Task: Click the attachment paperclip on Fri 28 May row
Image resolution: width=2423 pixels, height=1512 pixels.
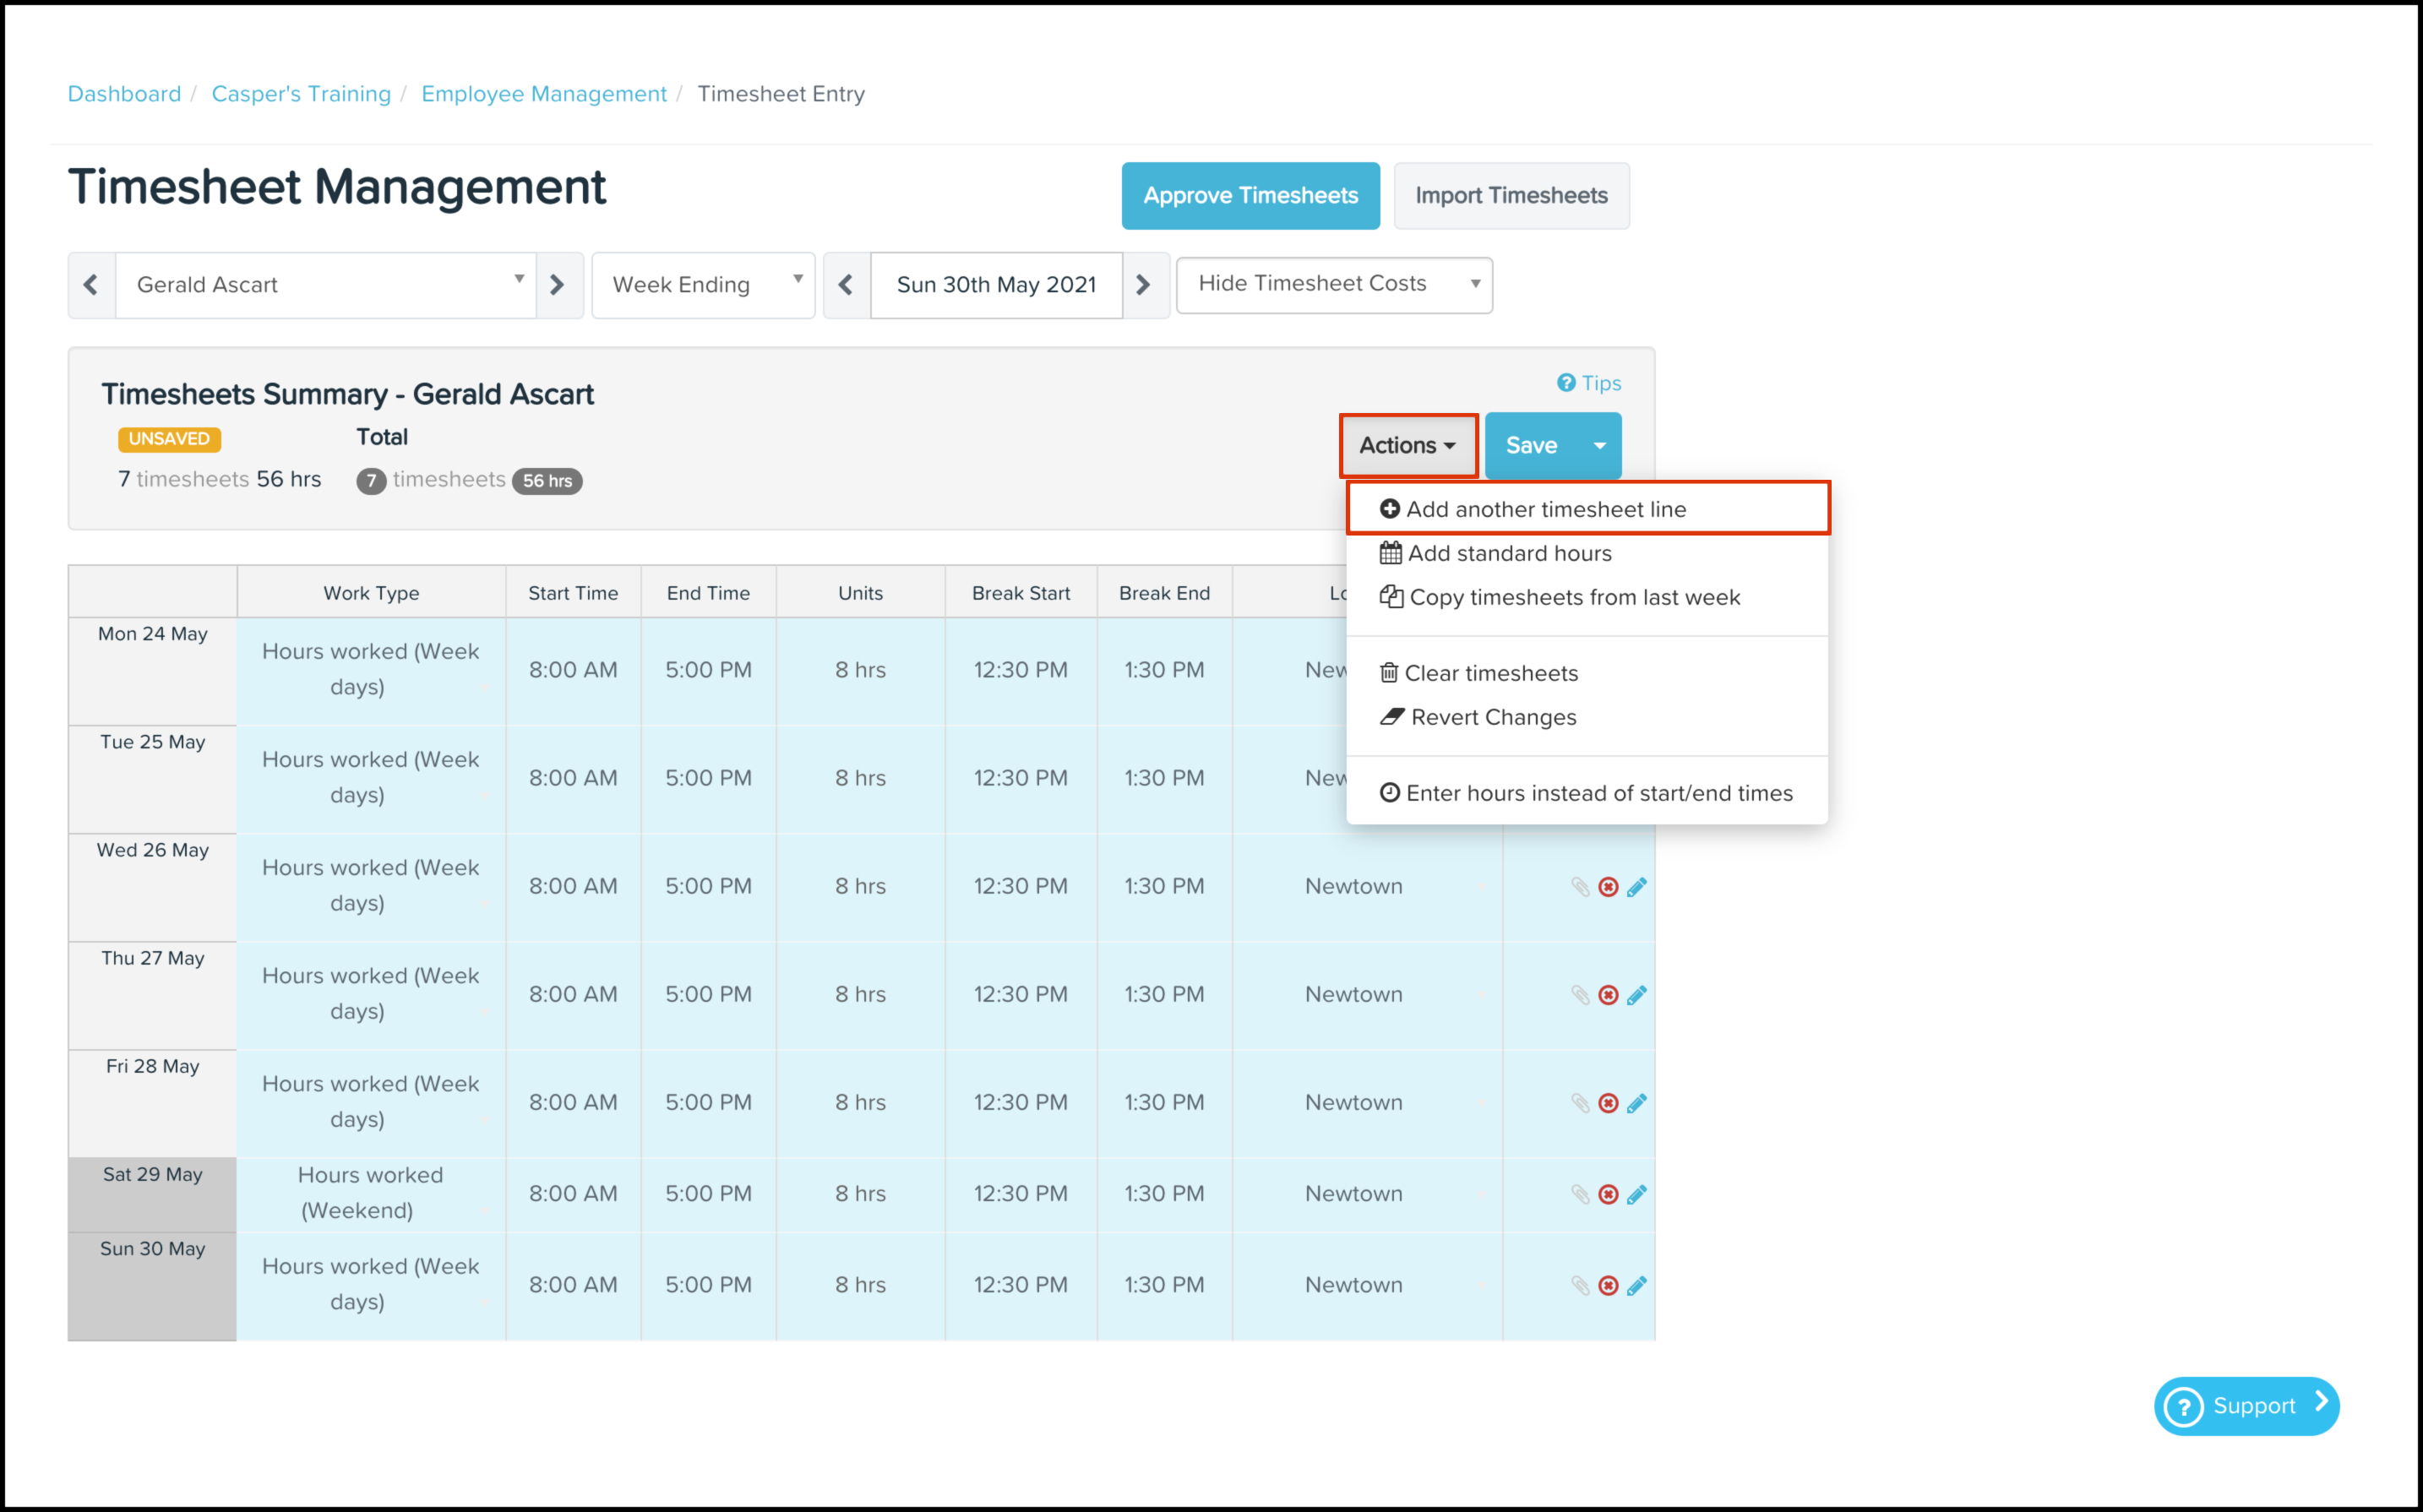Action: pyautogui.click(x=1580, y=1103)
